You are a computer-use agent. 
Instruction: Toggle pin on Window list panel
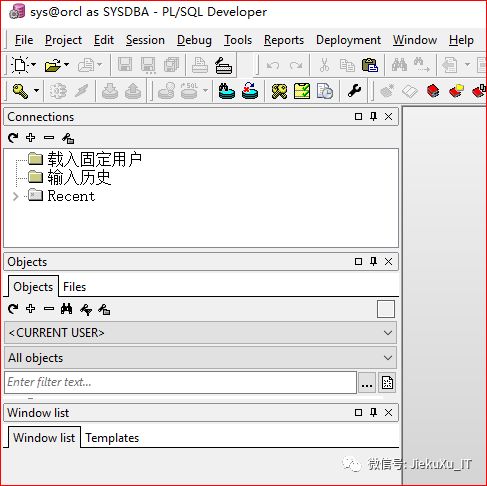coord(373,412)
